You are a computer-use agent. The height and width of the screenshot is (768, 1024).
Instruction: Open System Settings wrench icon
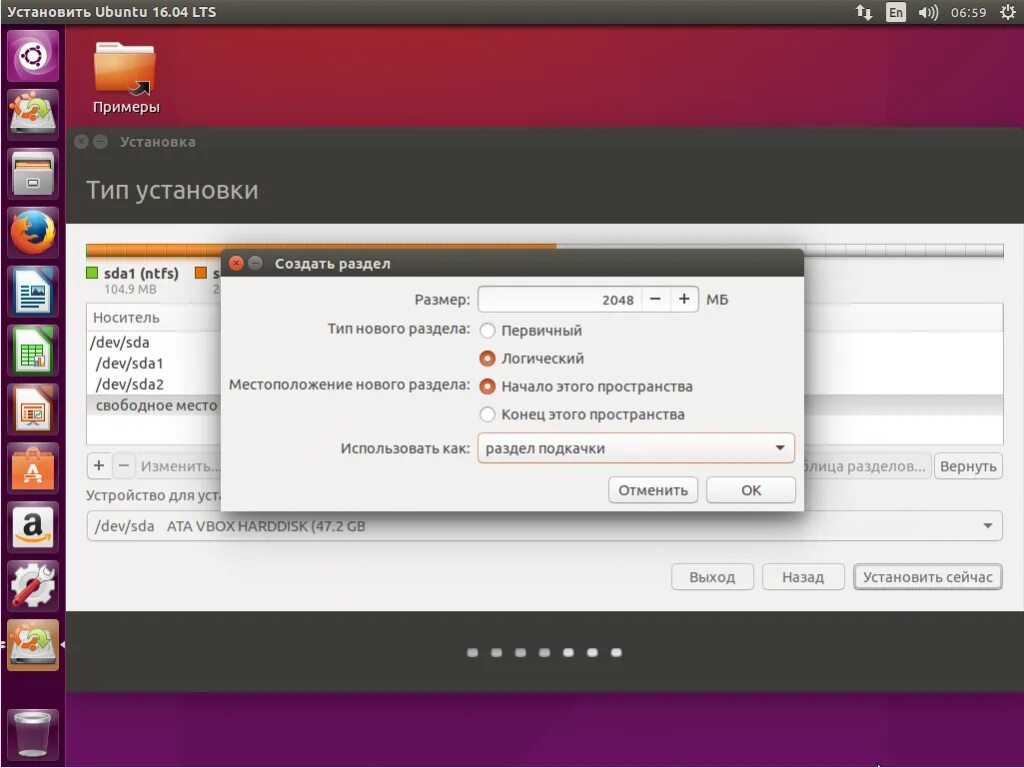(33, 586)
